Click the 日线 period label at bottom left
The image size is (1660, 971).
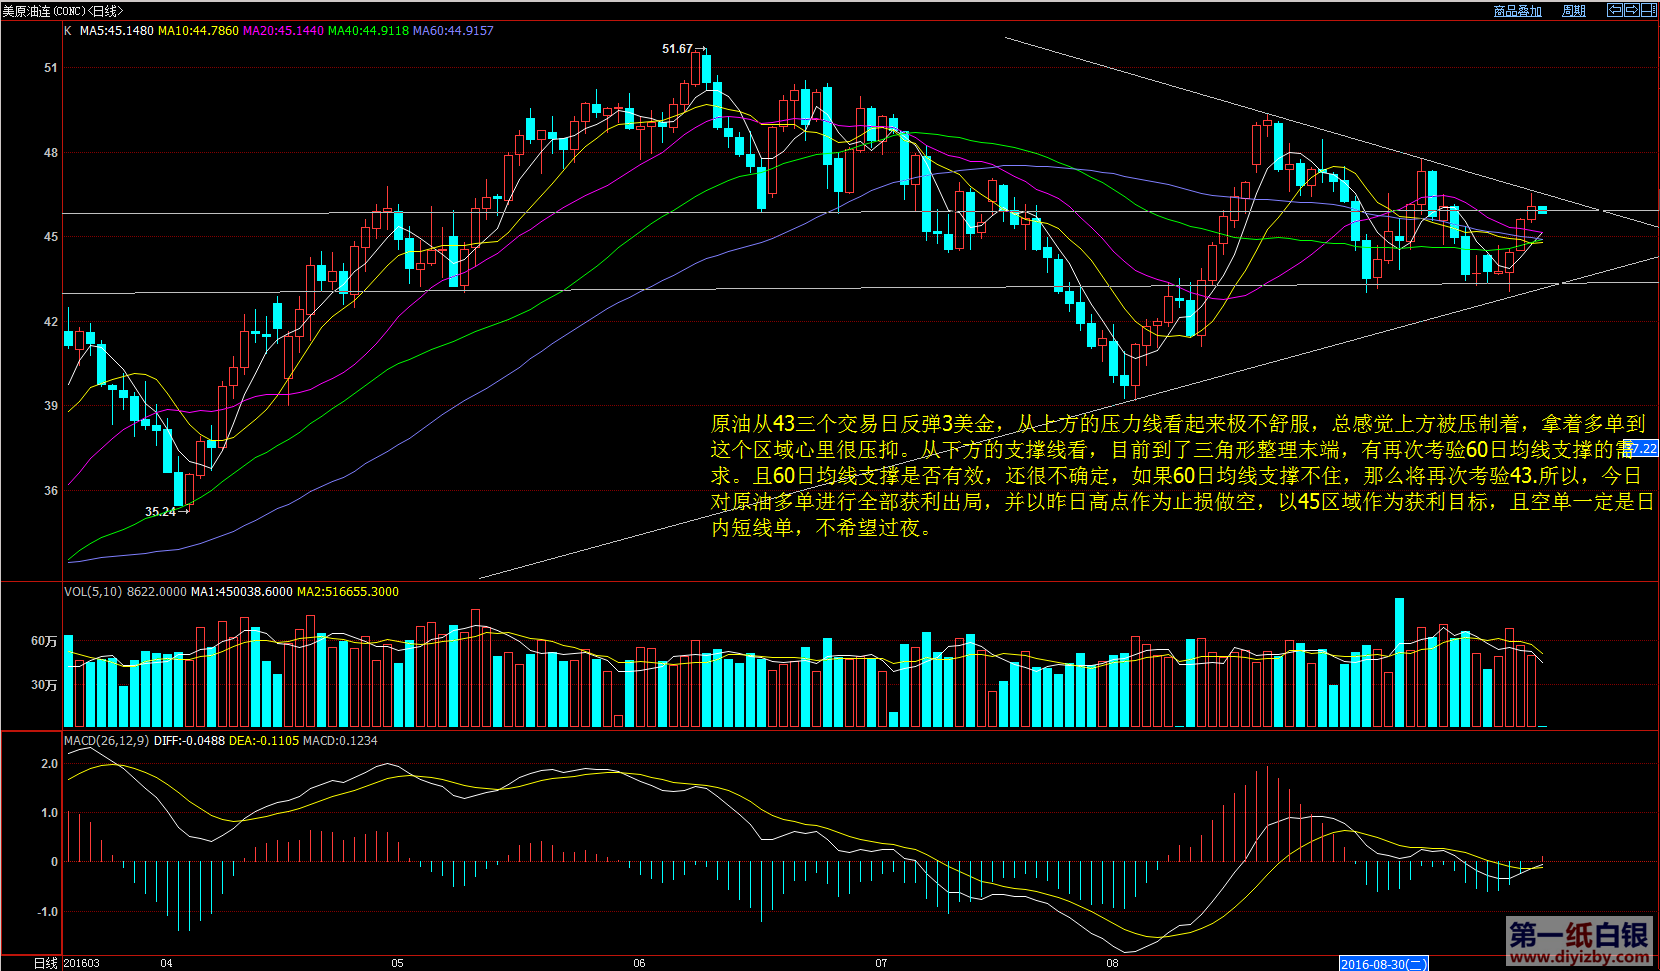[x=45, y=963]
